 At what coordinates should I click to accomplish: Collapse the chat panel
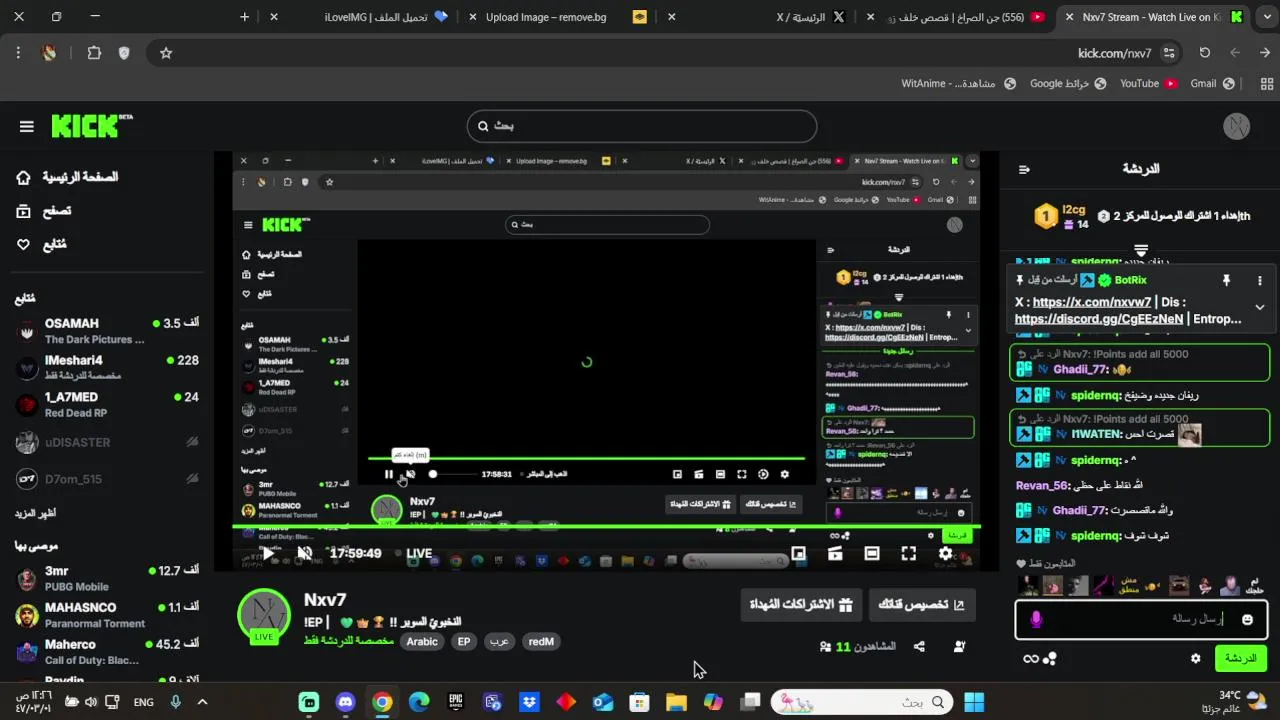tap(1024, 169)
